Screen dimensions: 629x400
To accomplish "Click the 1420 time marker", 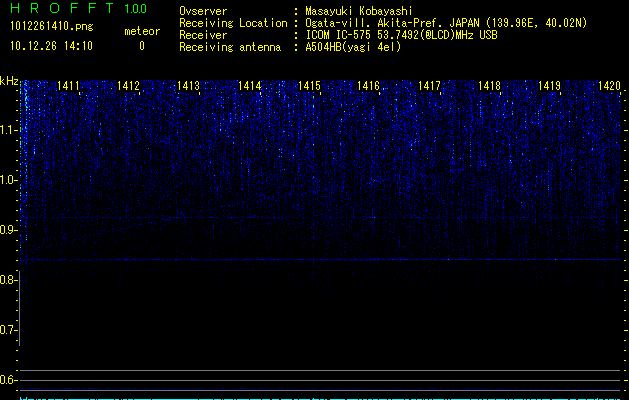I will point(609,85).
